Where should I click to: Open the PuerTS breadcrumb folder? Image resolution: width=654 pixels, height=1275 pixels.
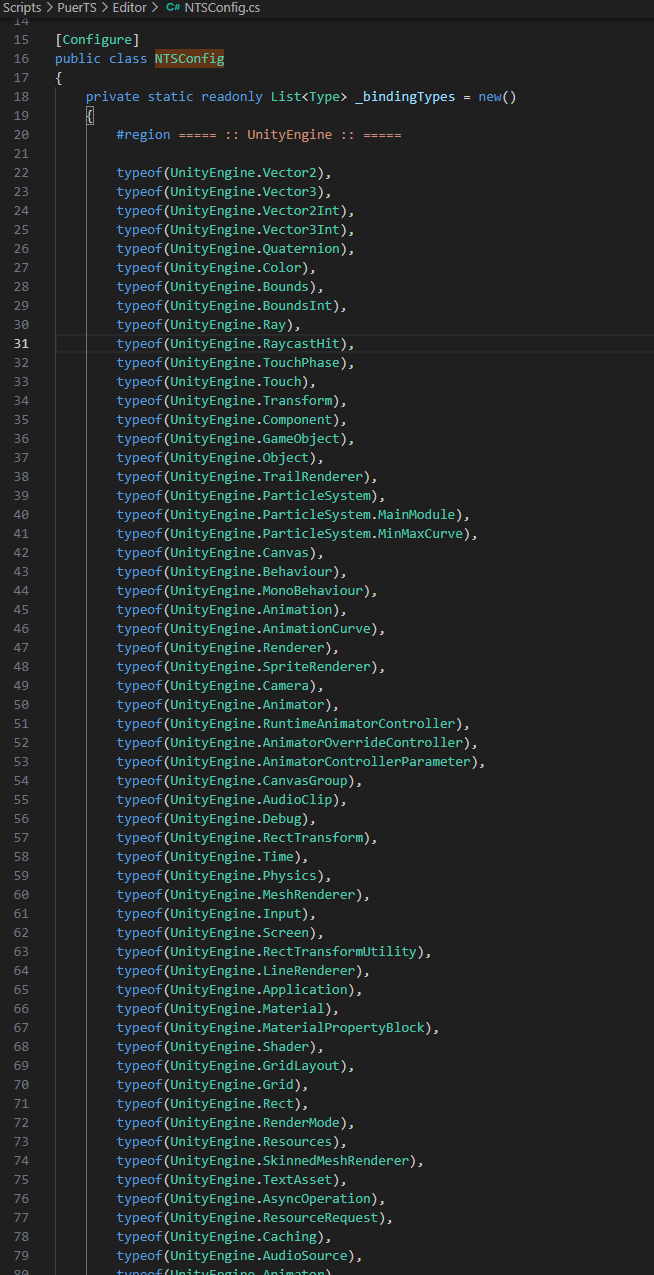77,7
